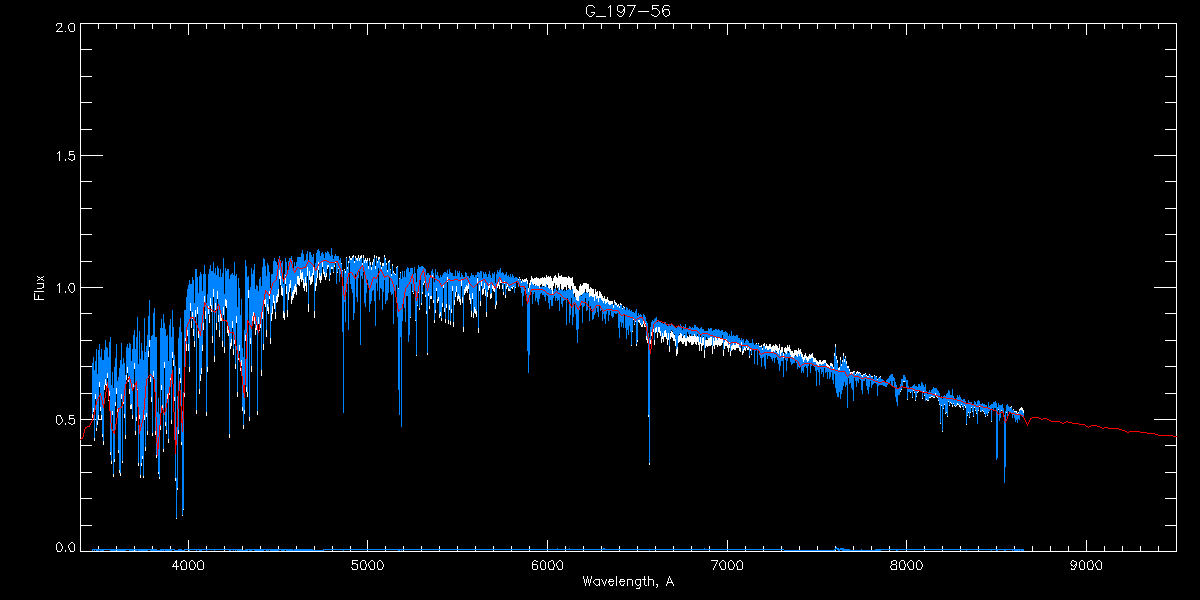Click the Flux y-axis label
The image size is (1200, 600).
pyautogui.click(x=40, y=288)
